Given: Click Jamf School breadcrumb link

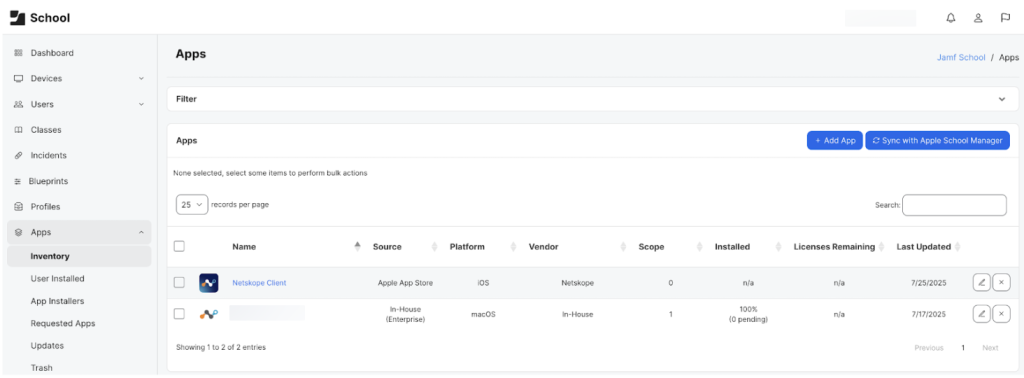Looking at the screenshot, I should click(961, 57).
